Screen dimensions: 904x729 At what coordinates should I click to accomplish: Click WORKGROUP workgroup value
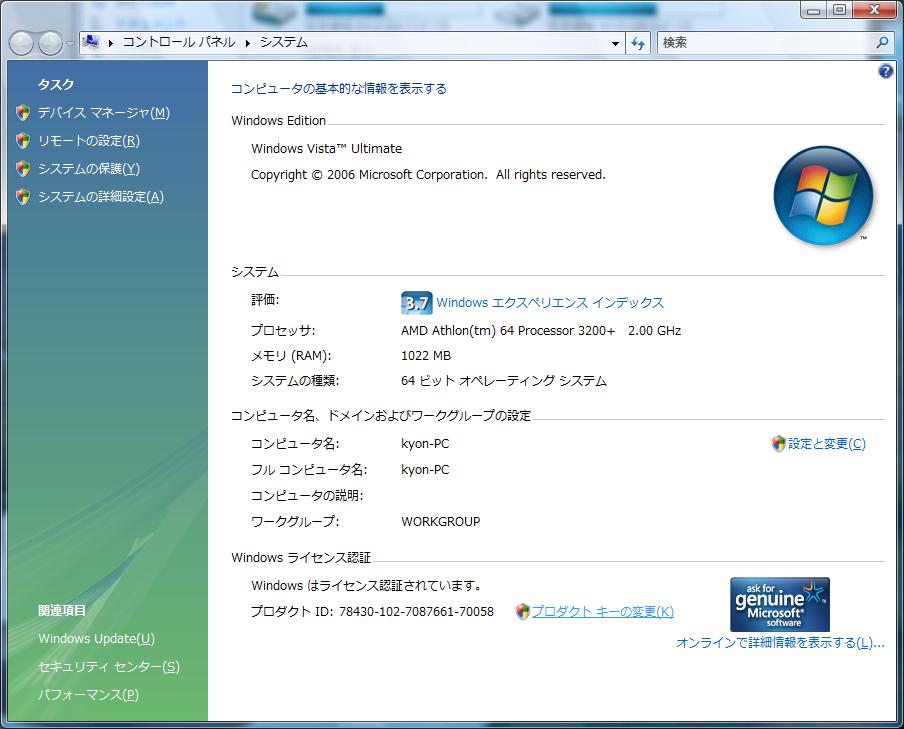pos(440,522)
